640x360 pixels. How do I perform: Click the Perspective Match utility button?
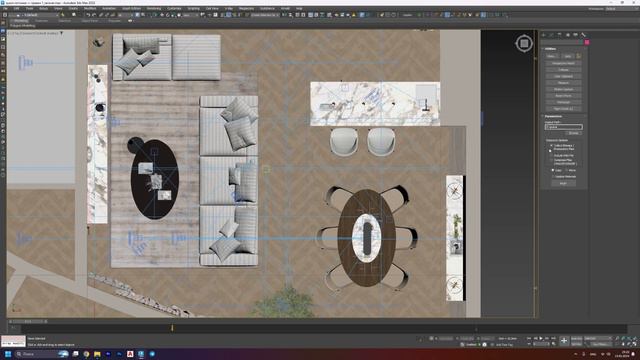(564, 63)
